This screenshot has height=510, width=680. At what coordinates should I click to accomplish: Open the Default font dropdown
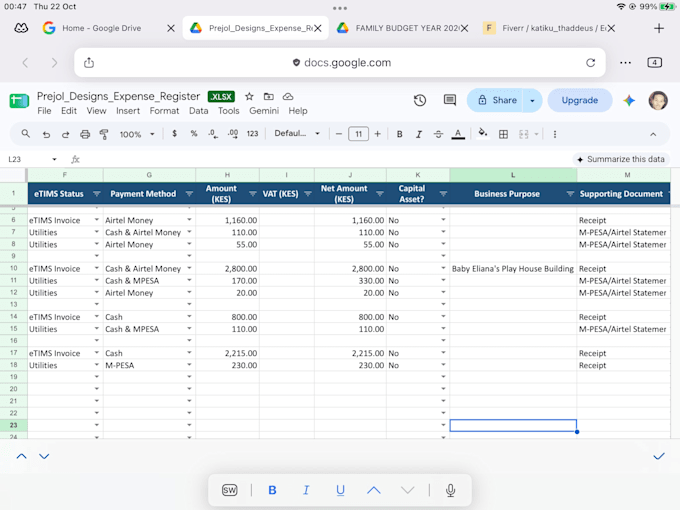tap(297, 134)
